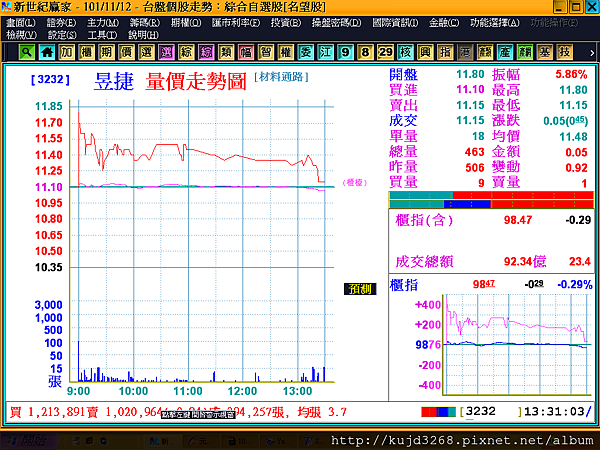Click the 櫃指(含) index row
Viewport: 600px width, 450px height.
tap(493, 220)
